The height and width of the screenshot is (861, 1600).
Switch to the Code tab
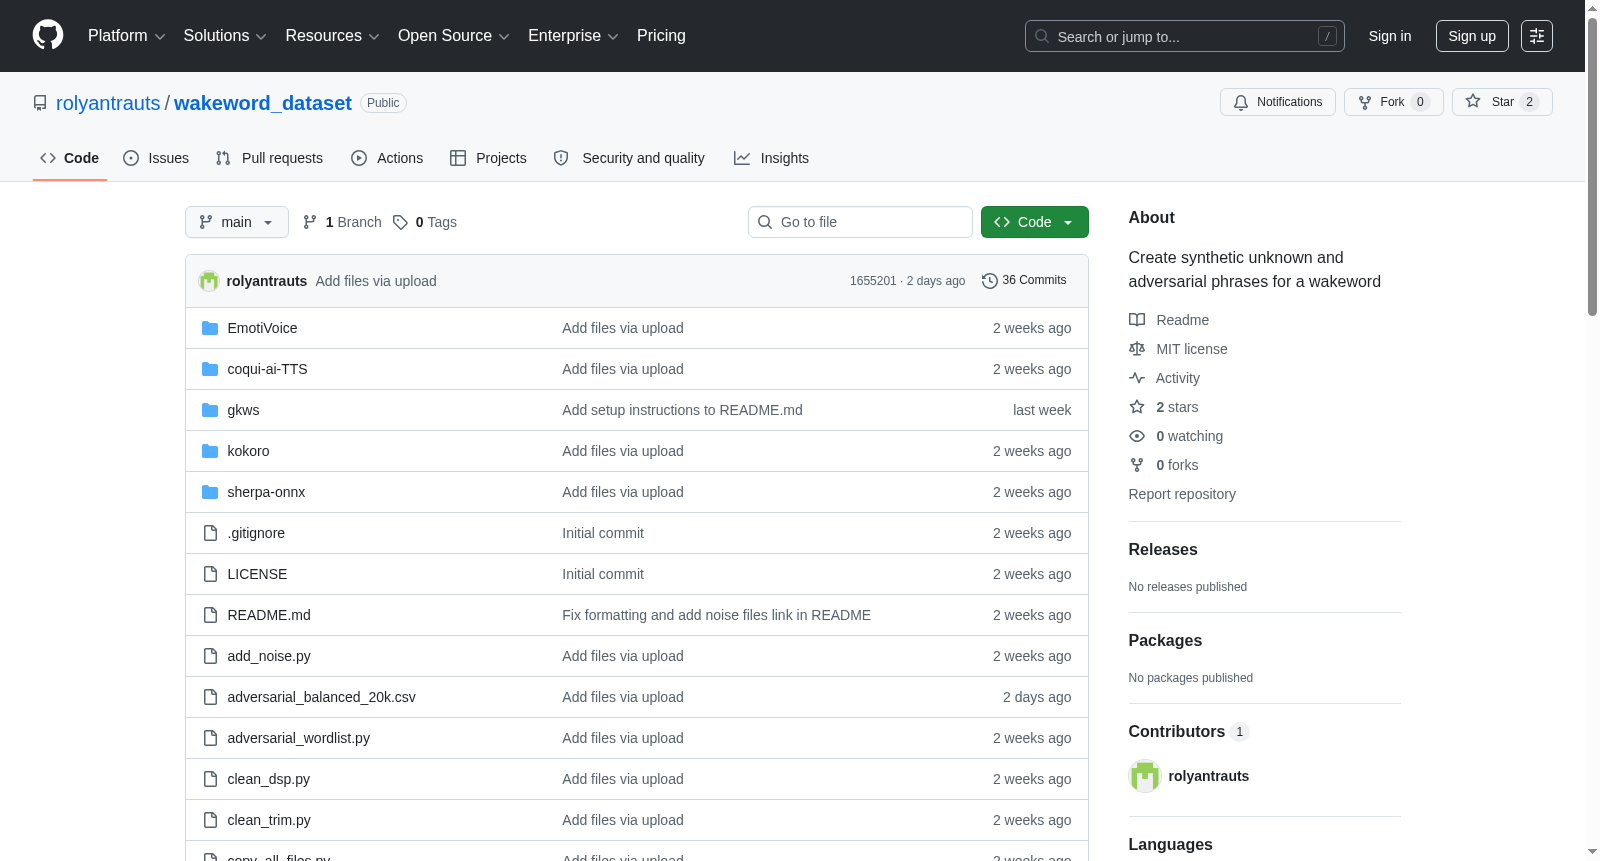click(x=70, y=158)
